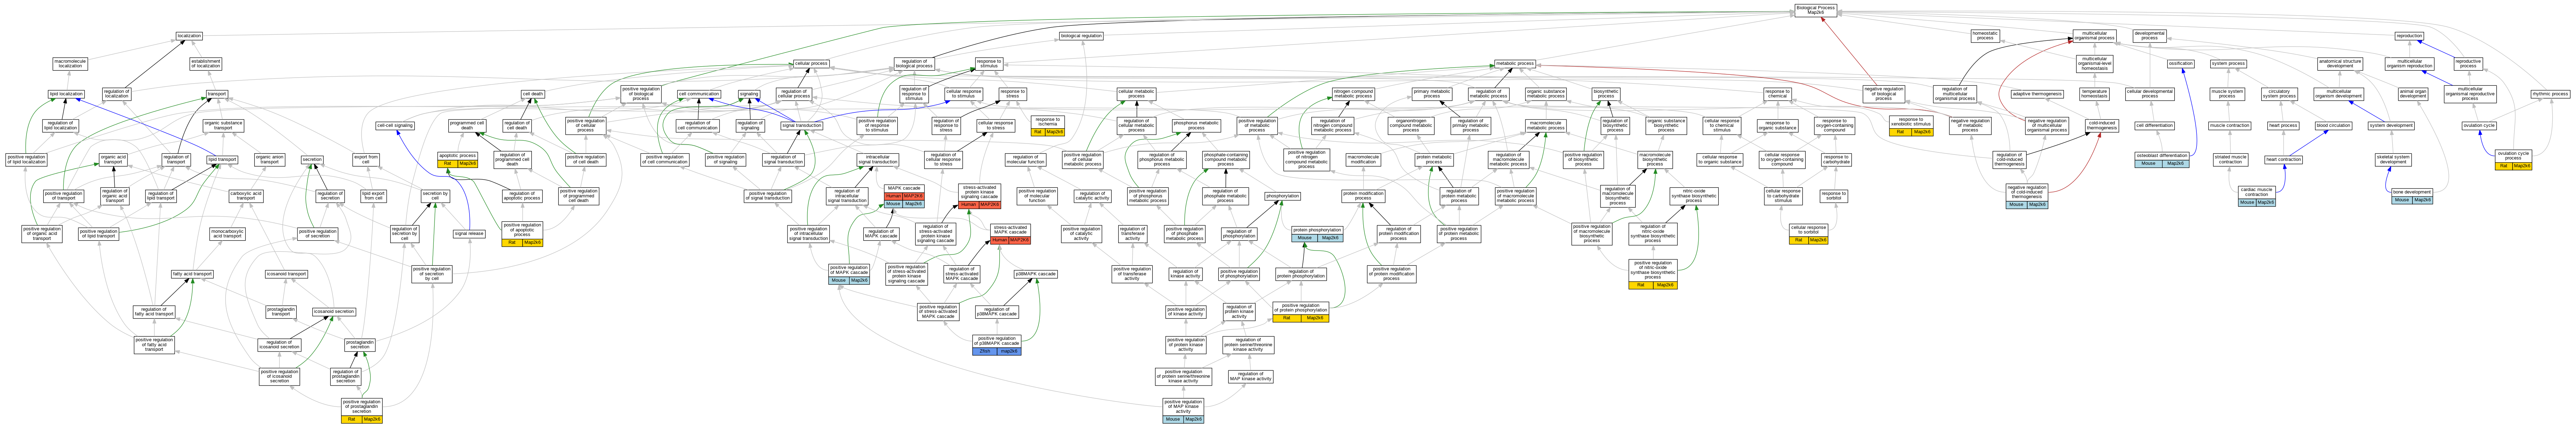Select 'negative regulation of cold-induced thermogenesis' node
The width and height of the screenshot is (2576, 427).
(2027, 196)
